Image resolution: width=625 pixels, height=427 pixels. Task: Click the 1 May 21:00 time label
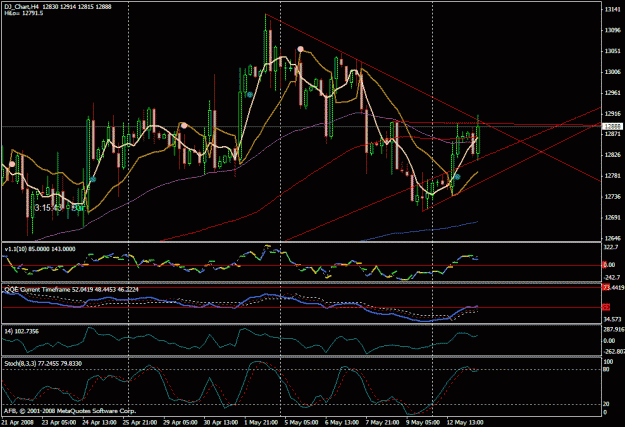(x=261, y=422)
